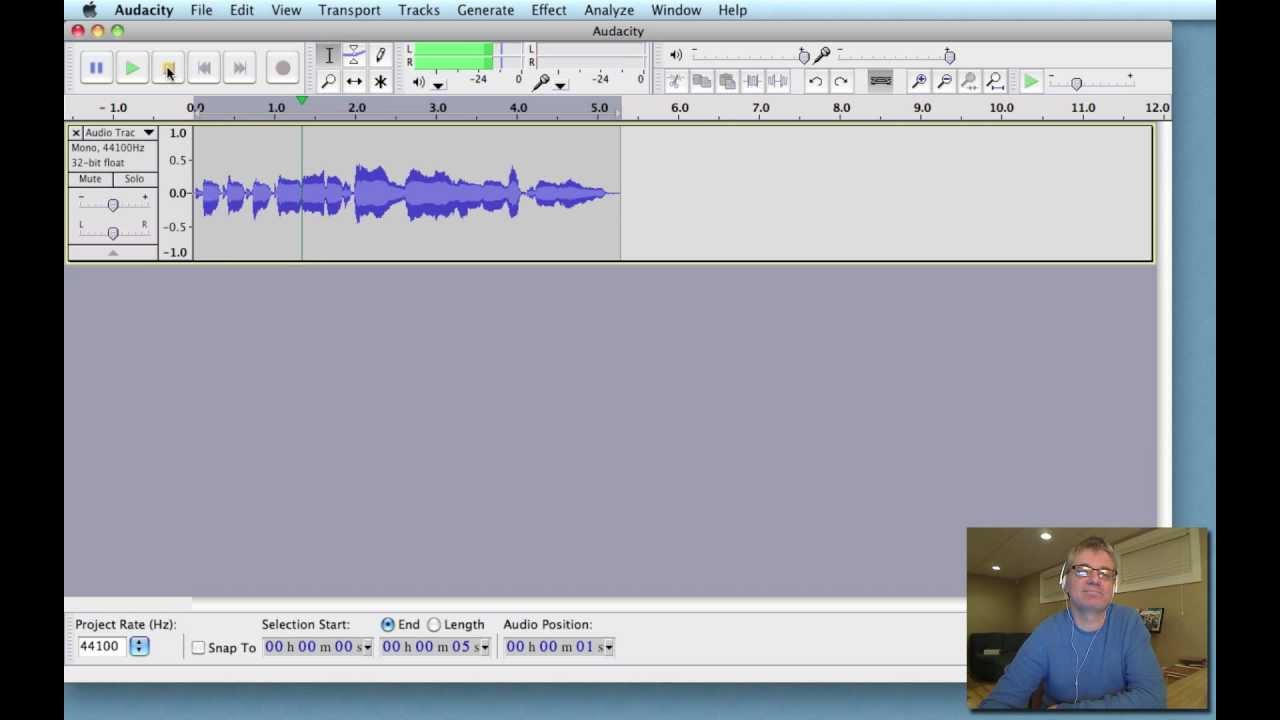Start recording with the Record button
The image size is (1280, 720).
(x=283, y=68)
